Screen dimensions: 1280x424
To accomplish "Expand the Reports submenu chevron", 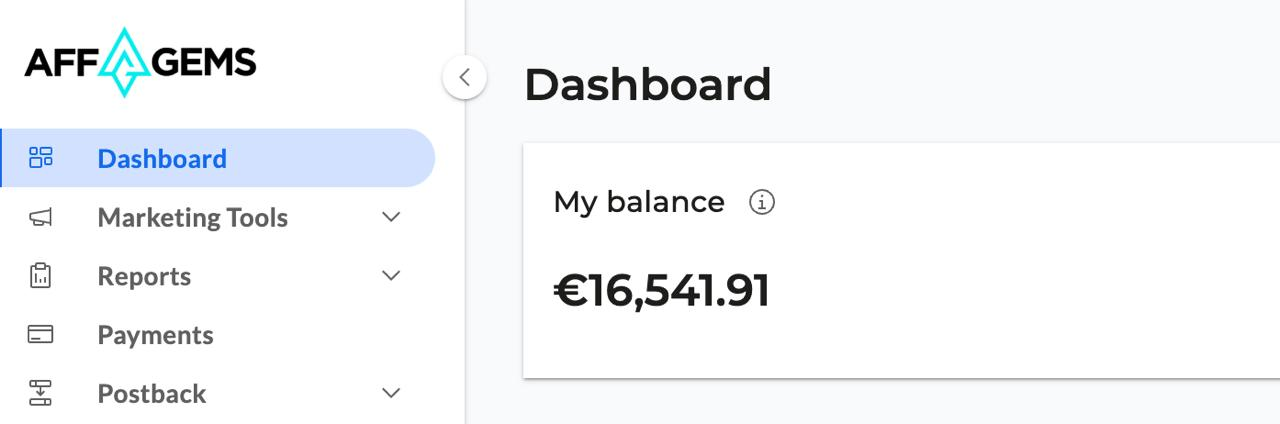I will [x=391, y=276].
